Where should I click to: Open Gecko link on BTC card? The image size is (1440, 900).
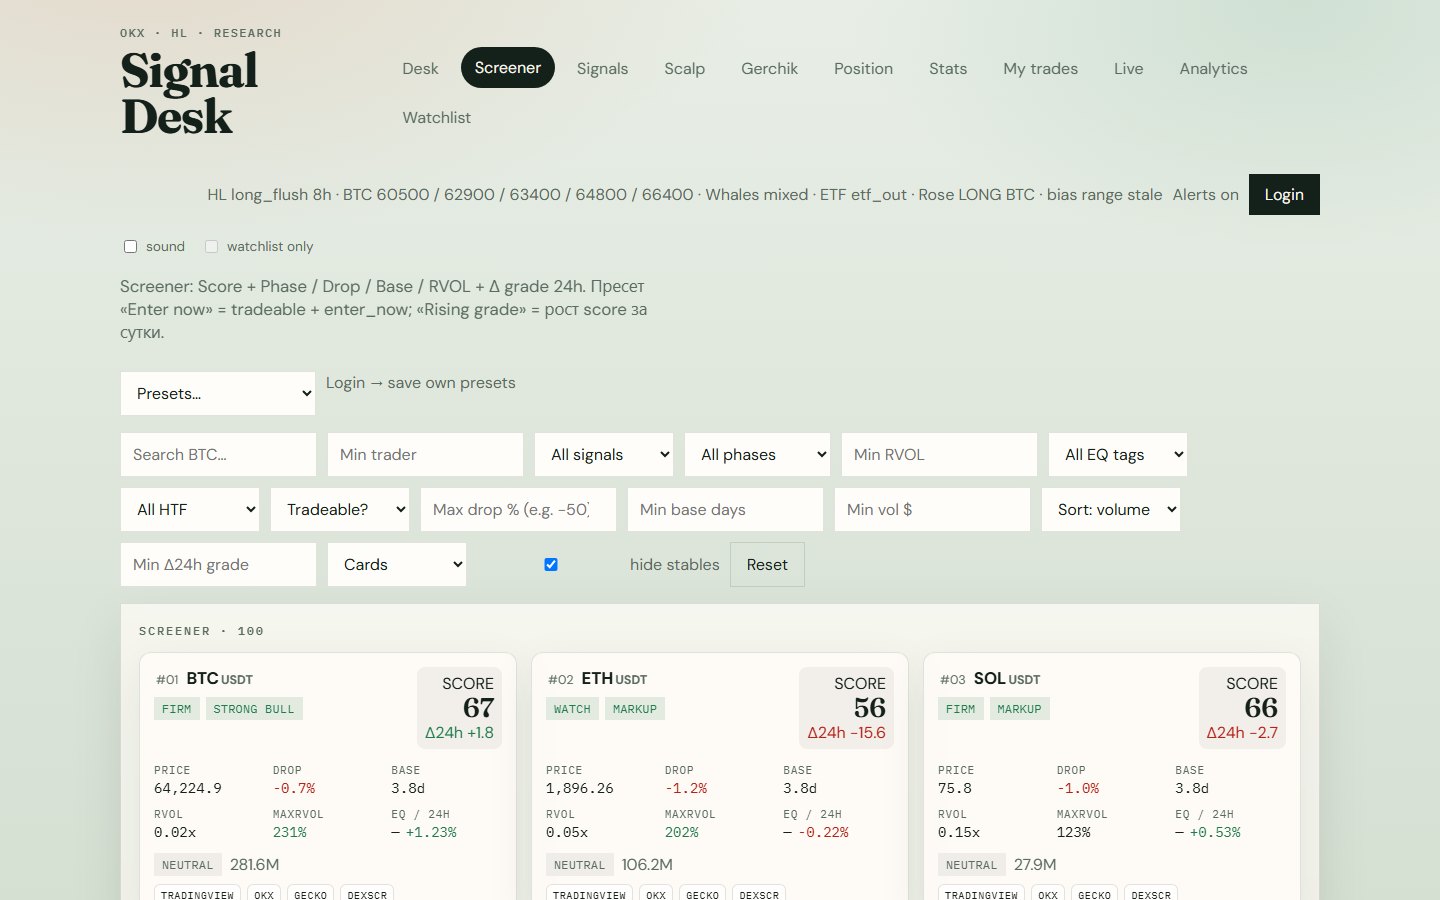[x=311, y=895]
